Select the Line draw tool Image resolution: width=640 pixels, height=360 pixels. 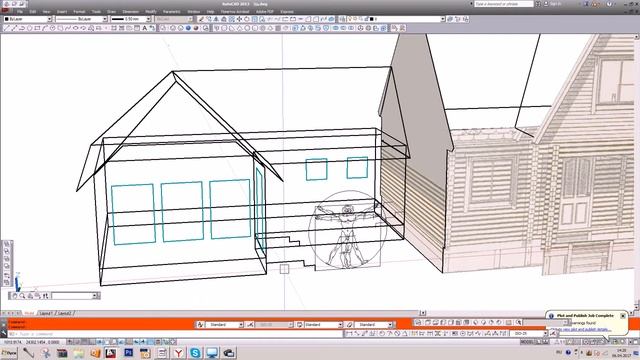[x=7, y=28]
